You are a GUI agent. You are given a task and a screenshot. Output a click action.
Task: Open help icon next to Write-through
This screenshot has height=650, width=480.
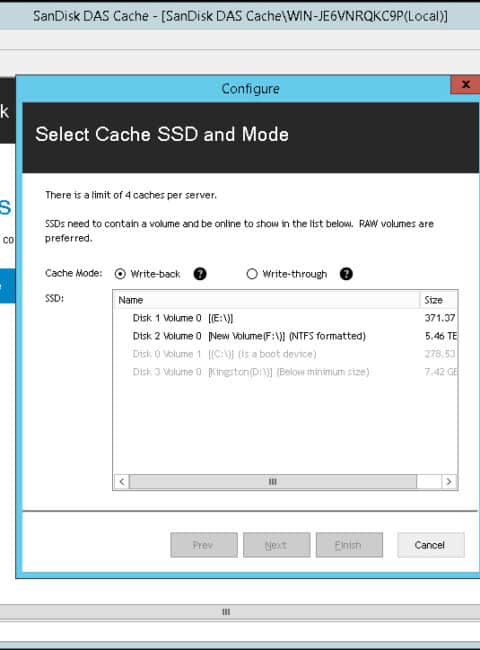(x=346, y=274)
